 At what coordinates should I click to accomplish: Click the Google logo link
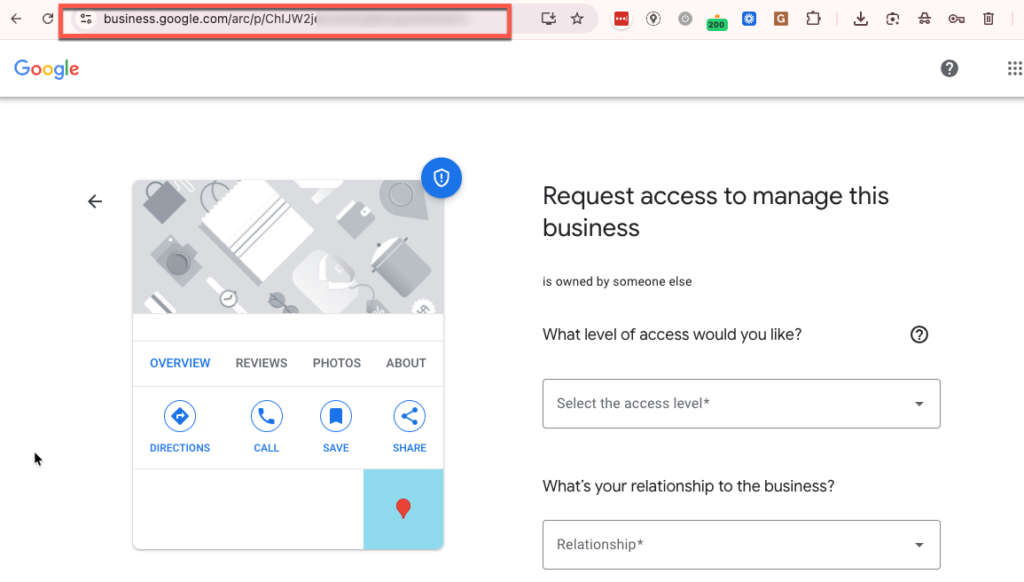[x=46, y=69]
